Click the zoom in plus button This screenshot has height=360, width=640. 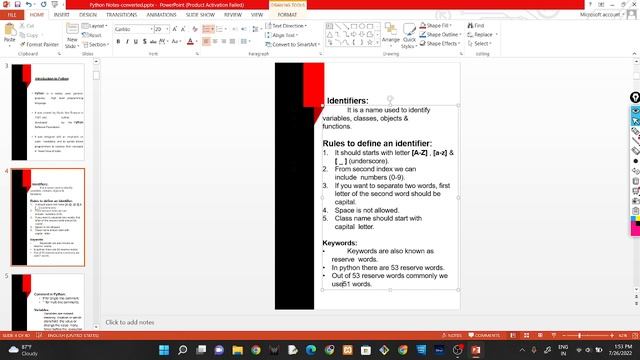tap(612, 335)
